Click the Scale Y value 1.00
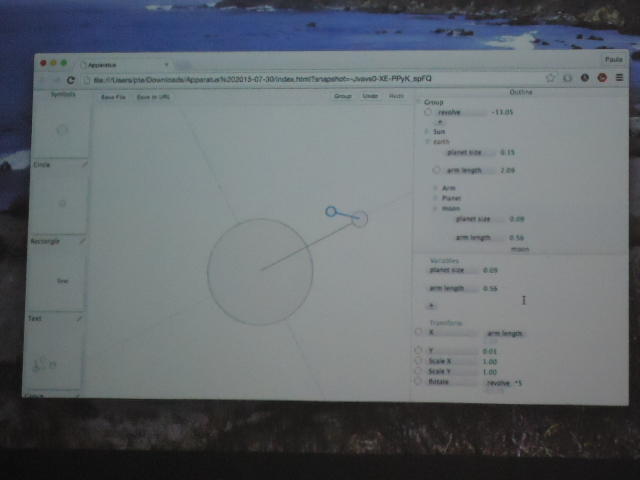The image size is (640, 480). [x=489, y=372]
